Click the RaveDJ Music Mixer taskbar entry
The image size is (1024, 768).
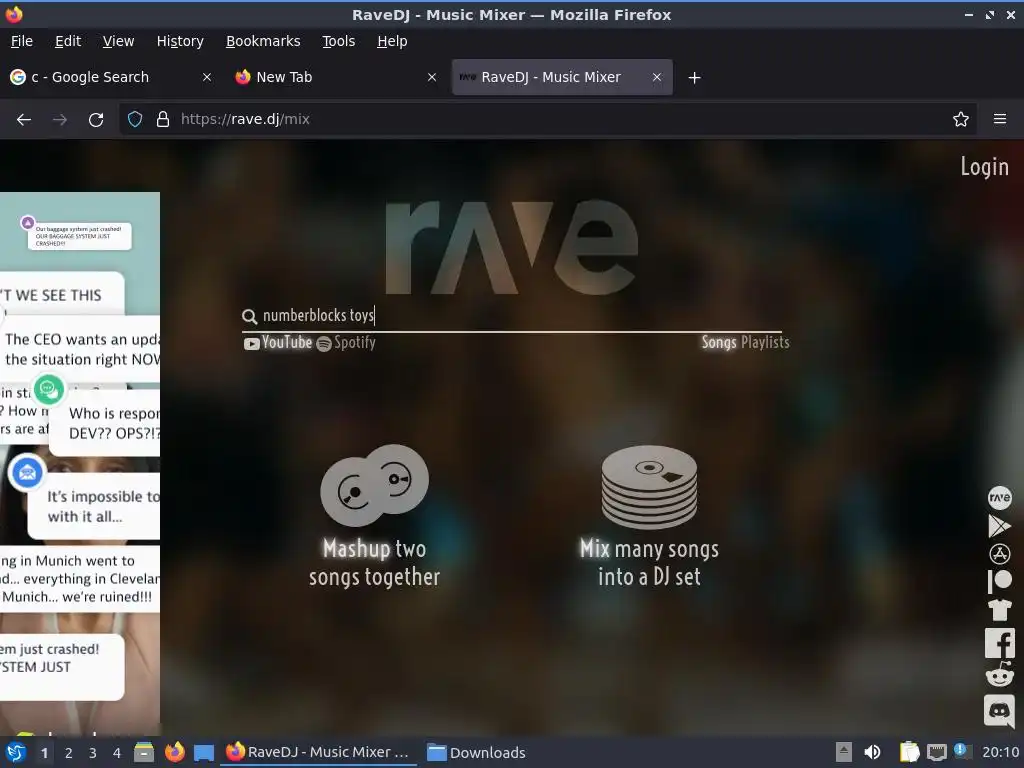318,753
